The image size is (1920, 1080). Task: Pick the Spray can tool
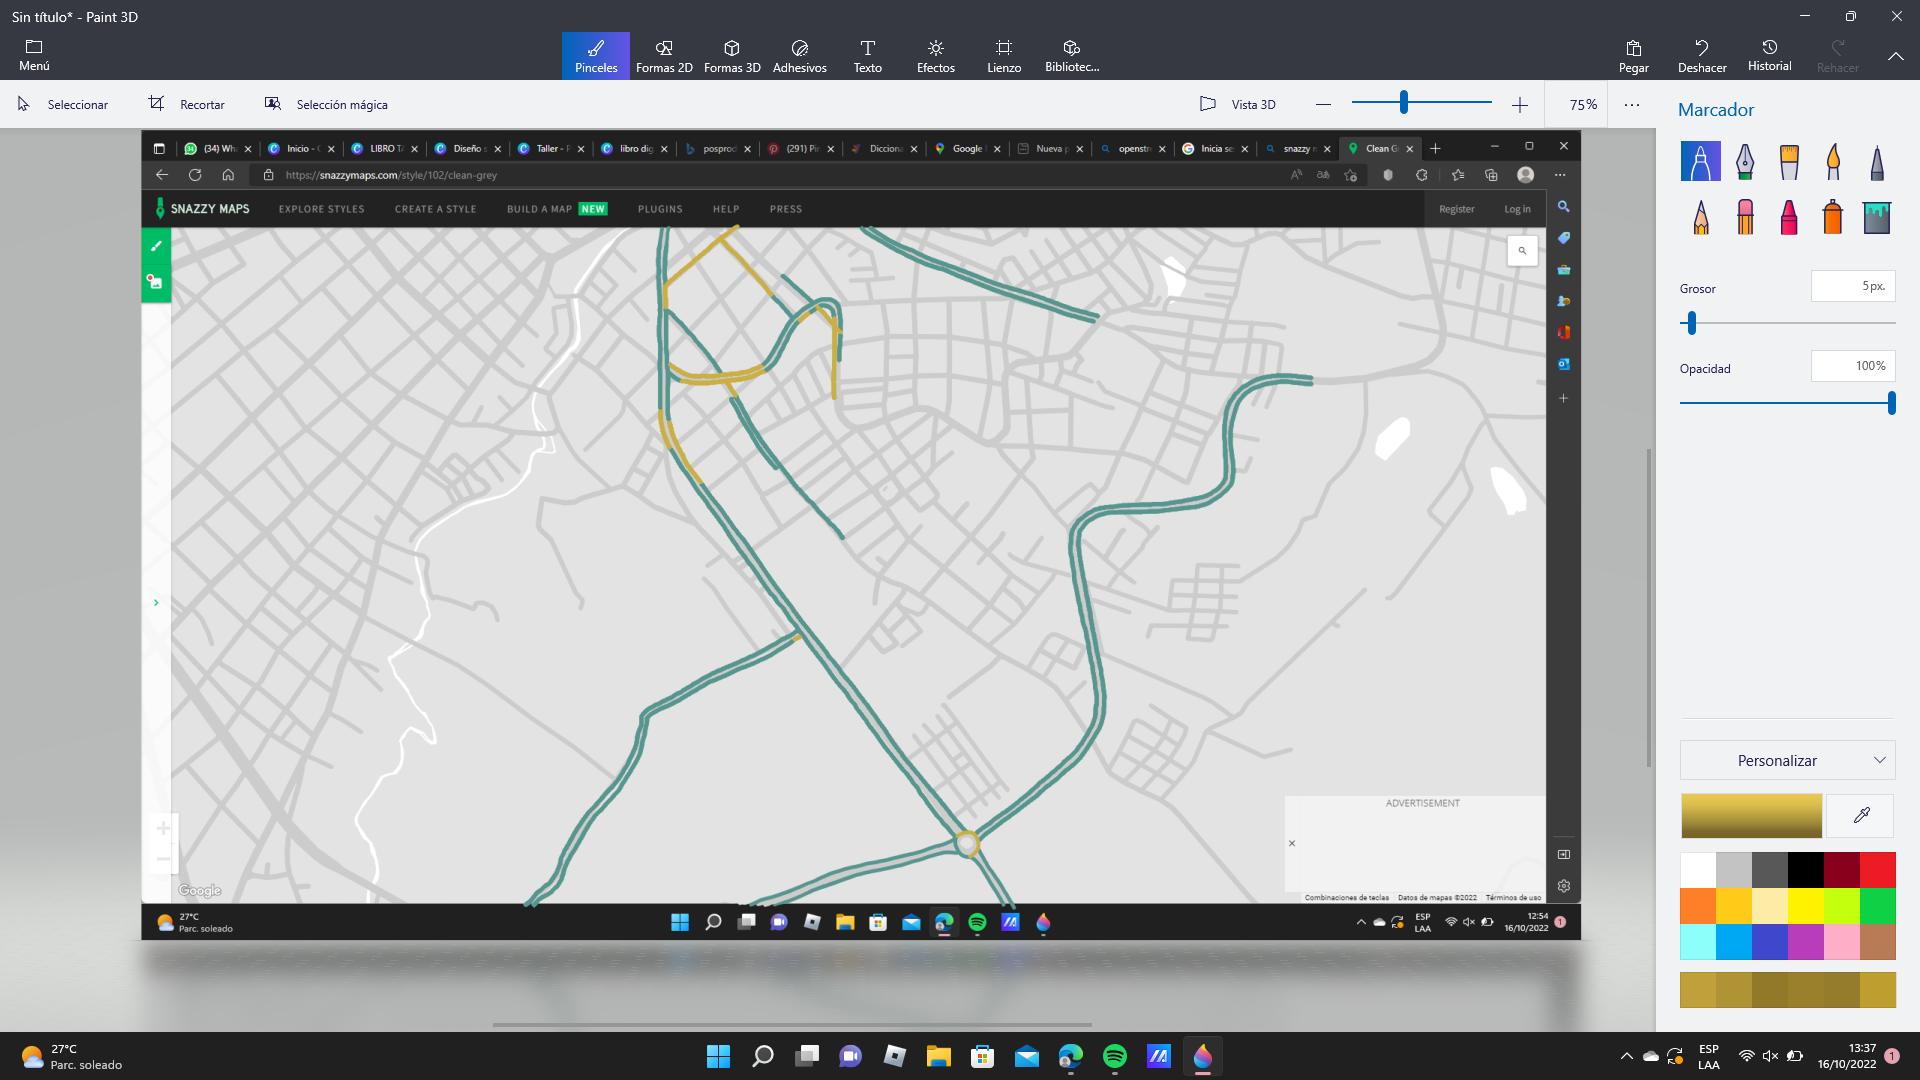[1833, 217]
